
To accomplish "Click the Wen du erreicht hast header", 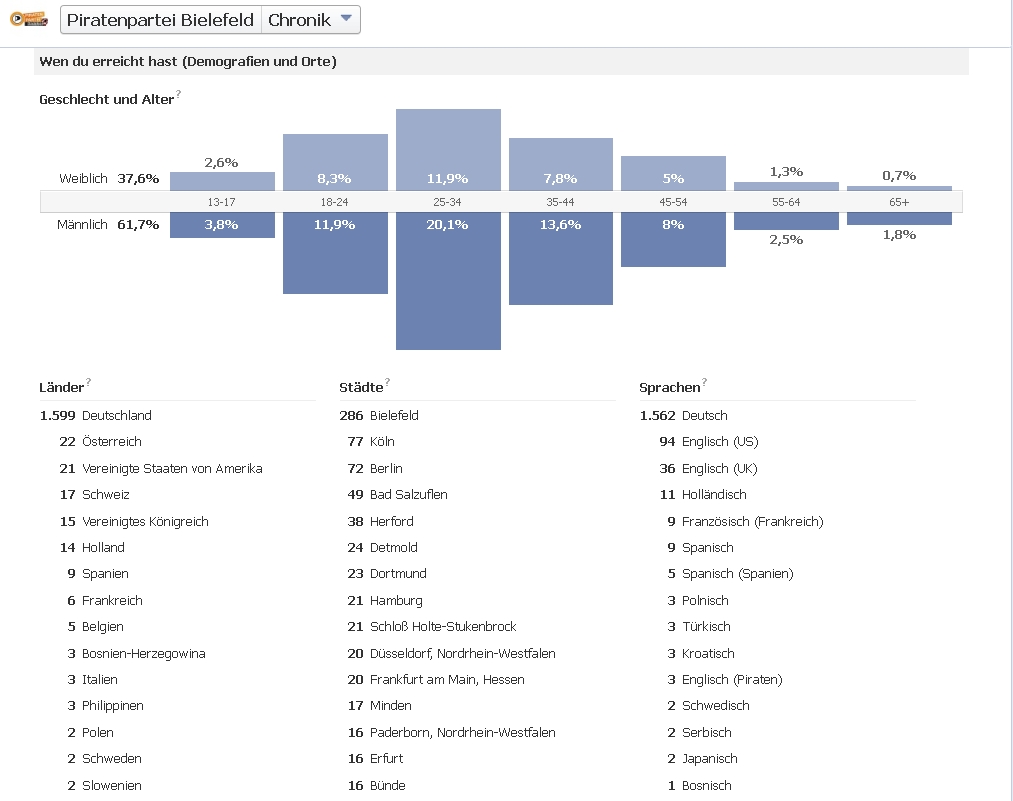I will 188,62.
